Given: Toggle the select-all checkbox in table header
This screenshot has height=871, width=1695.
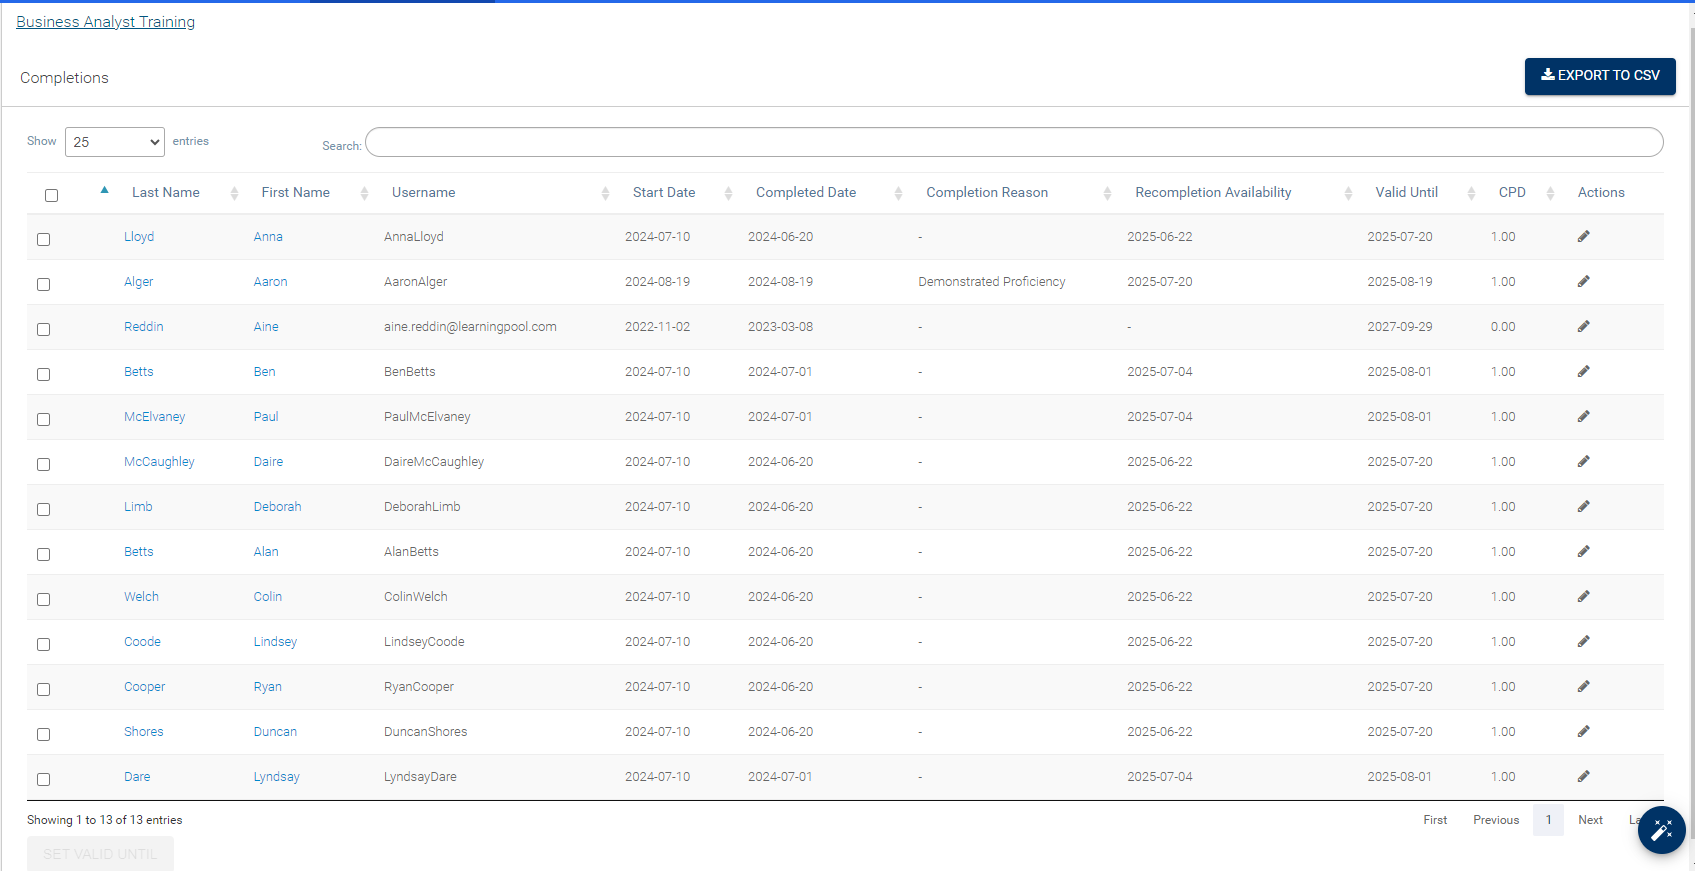Looking at the screenshot, I should (x=51, y=195).
